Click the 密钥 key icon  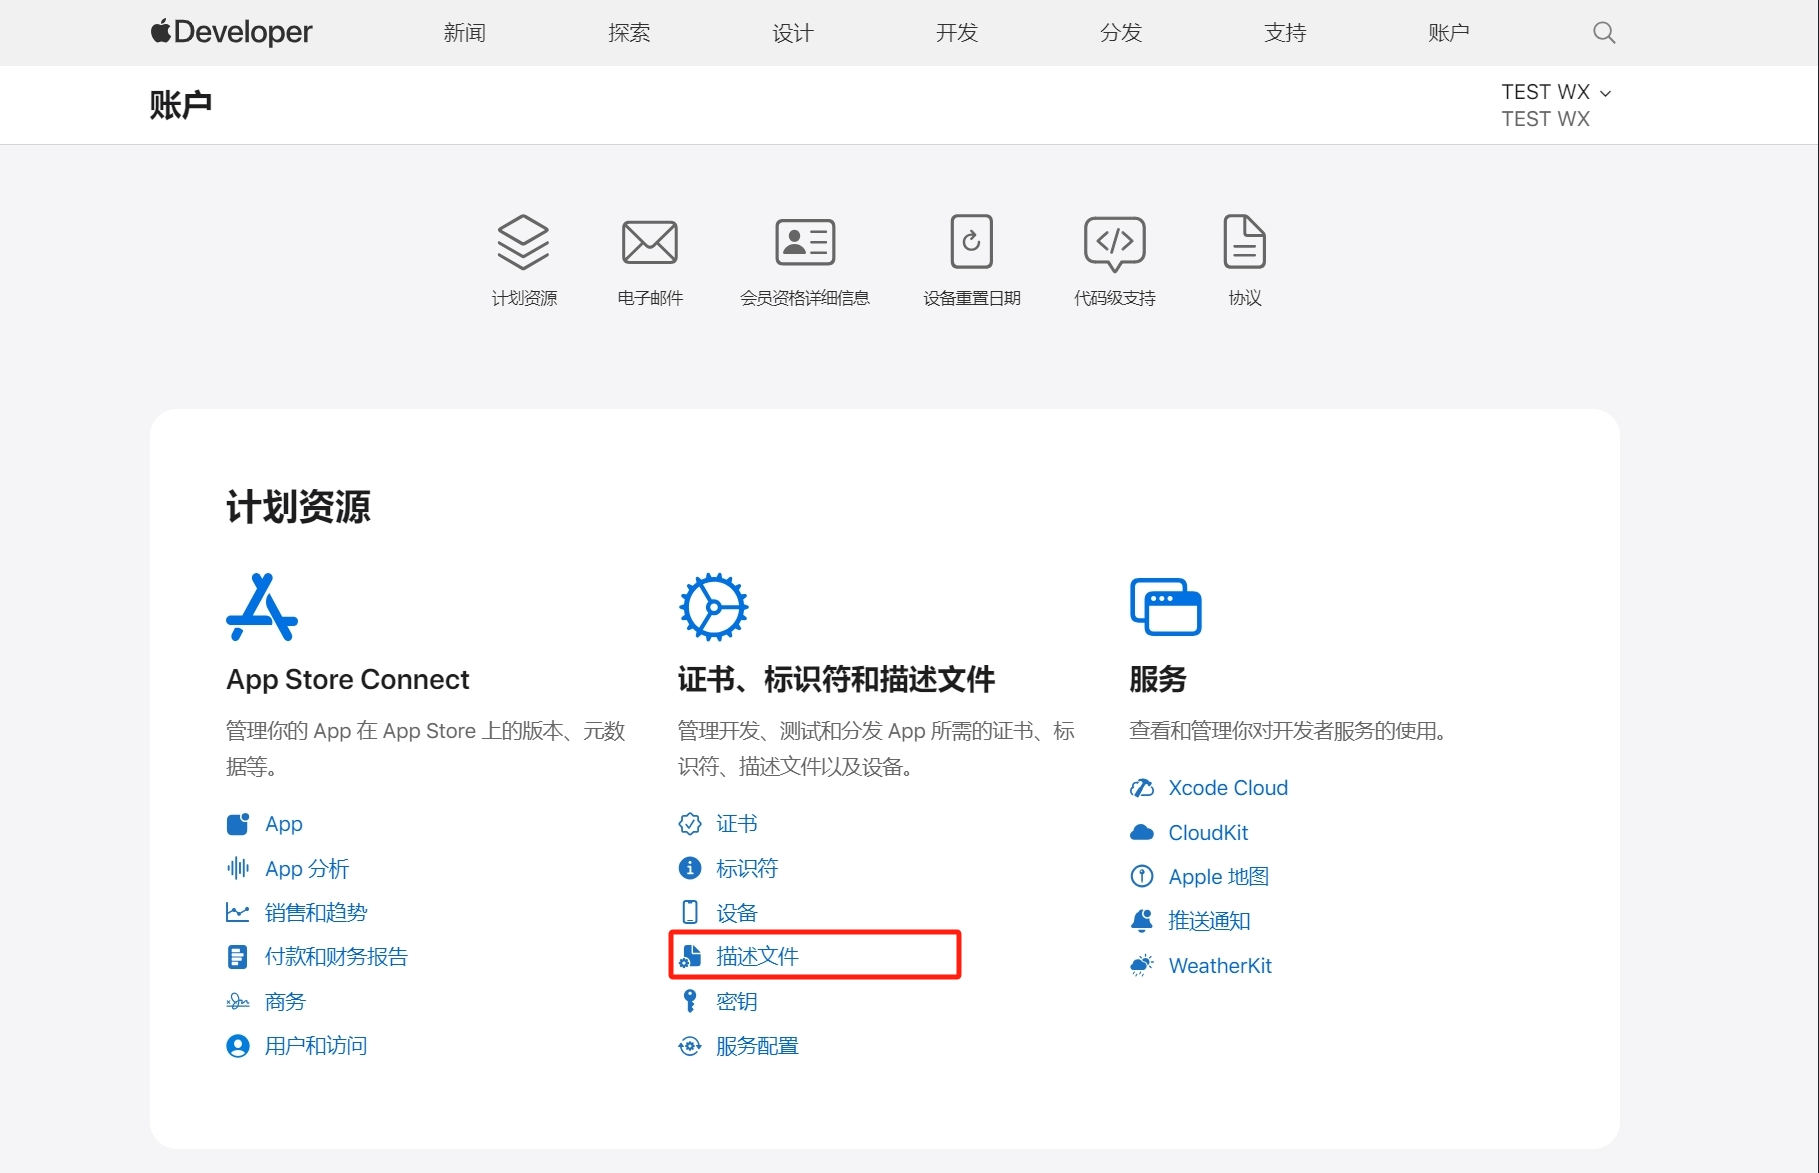coord(690,1001)
